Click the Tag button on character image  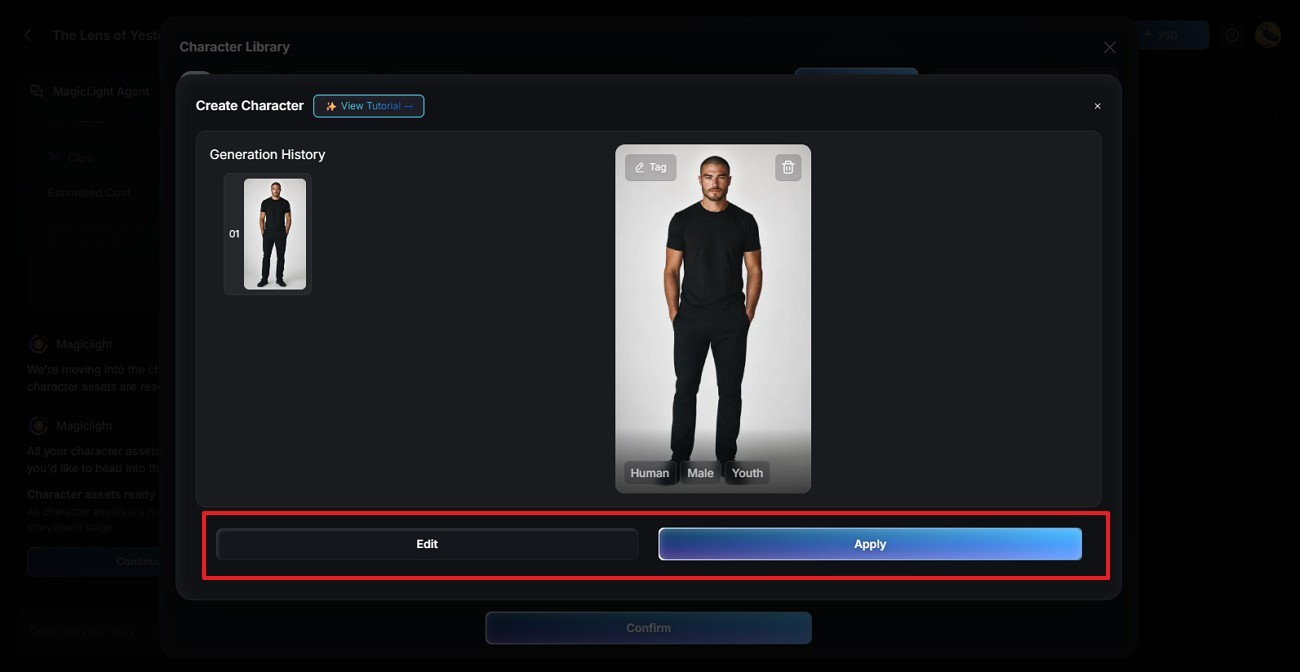coord(651,167)
